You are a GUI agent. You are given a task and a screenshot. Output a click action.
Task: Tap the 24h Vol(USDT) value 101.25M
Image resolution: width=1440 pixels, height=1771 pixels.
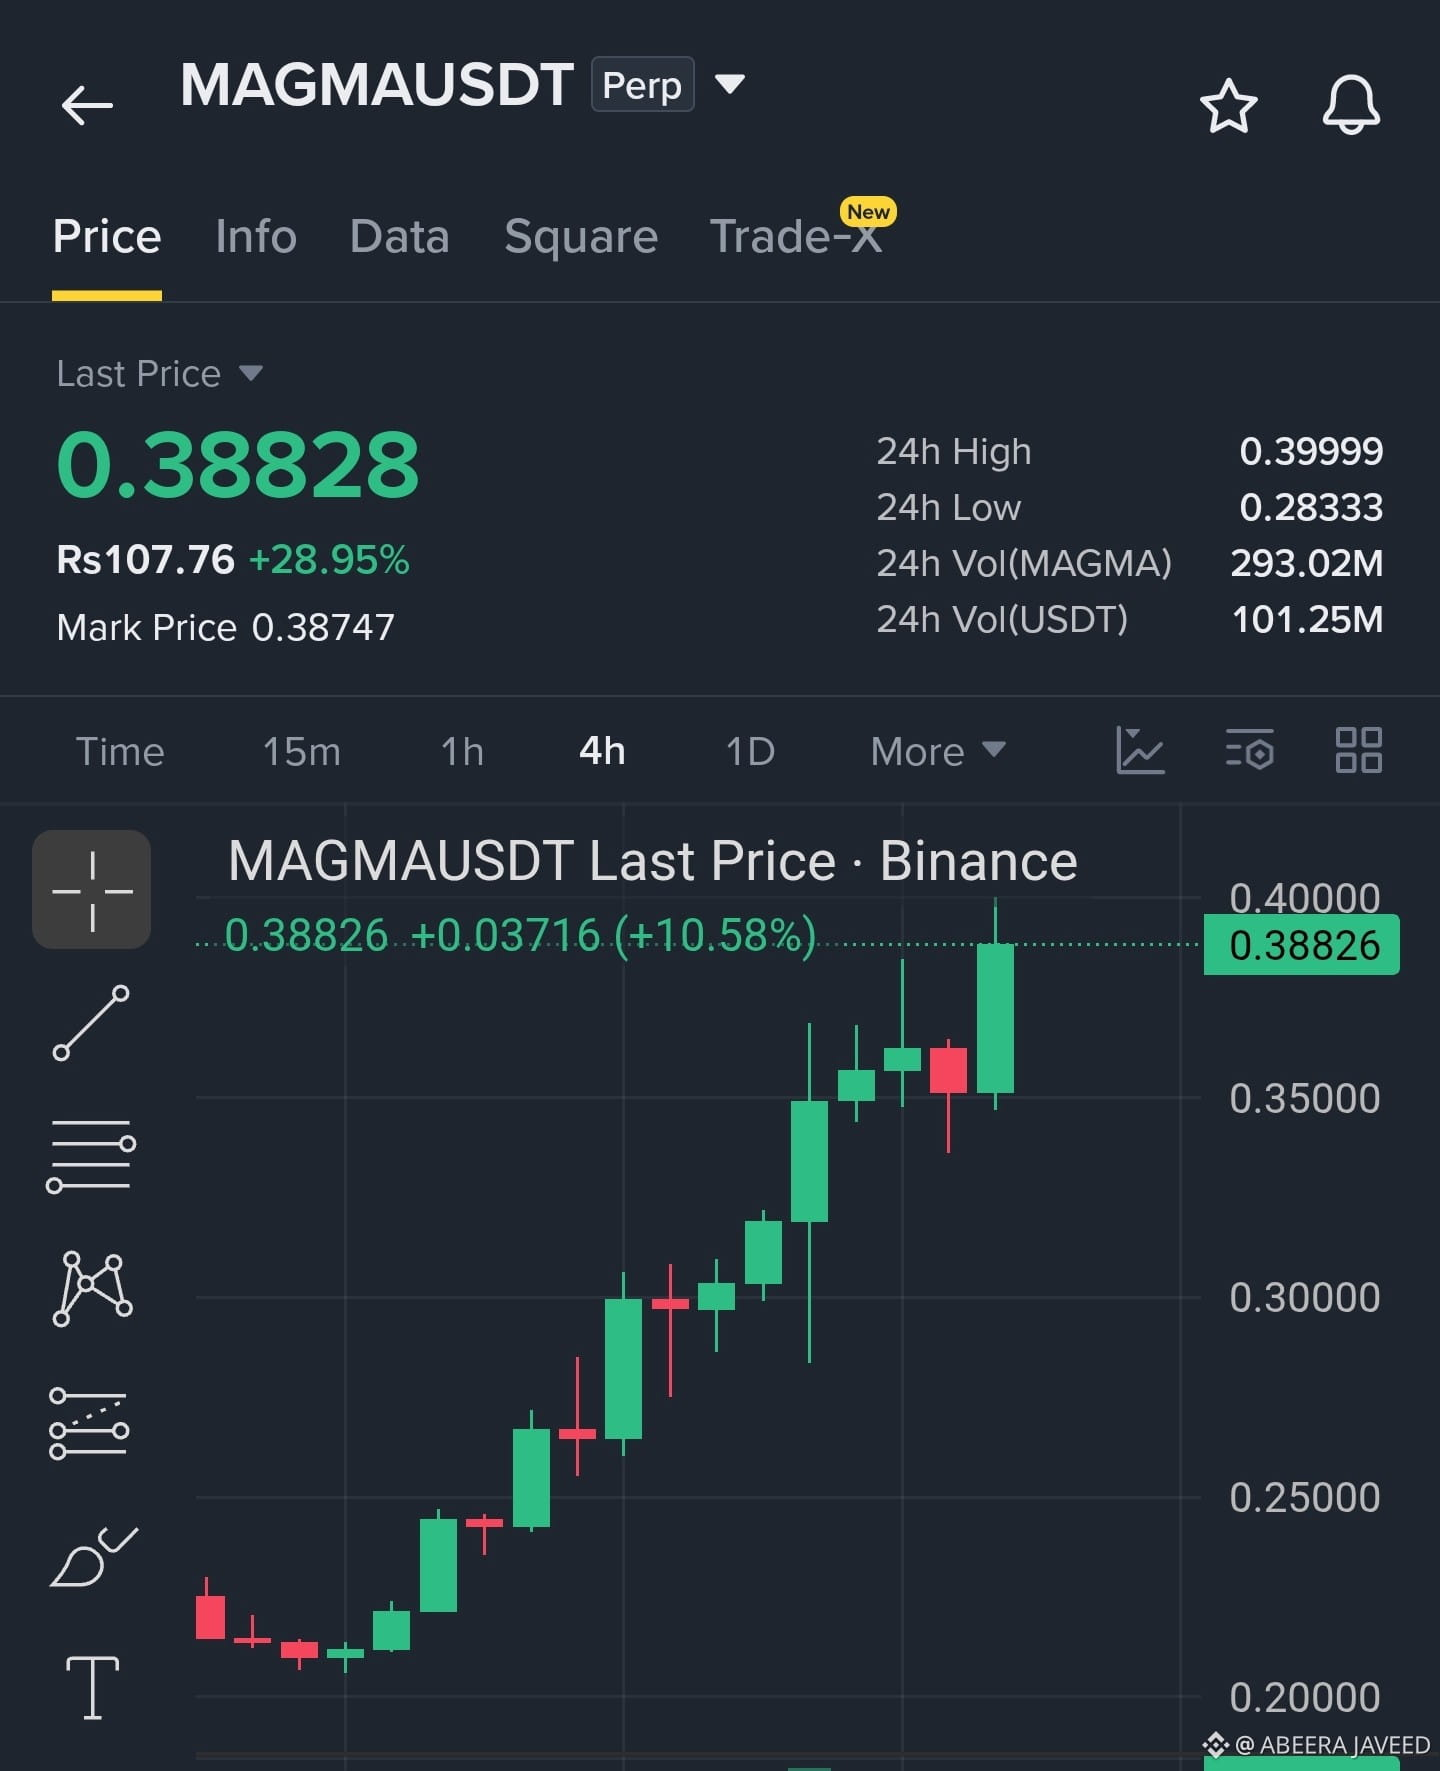(x=1308, y=620)
